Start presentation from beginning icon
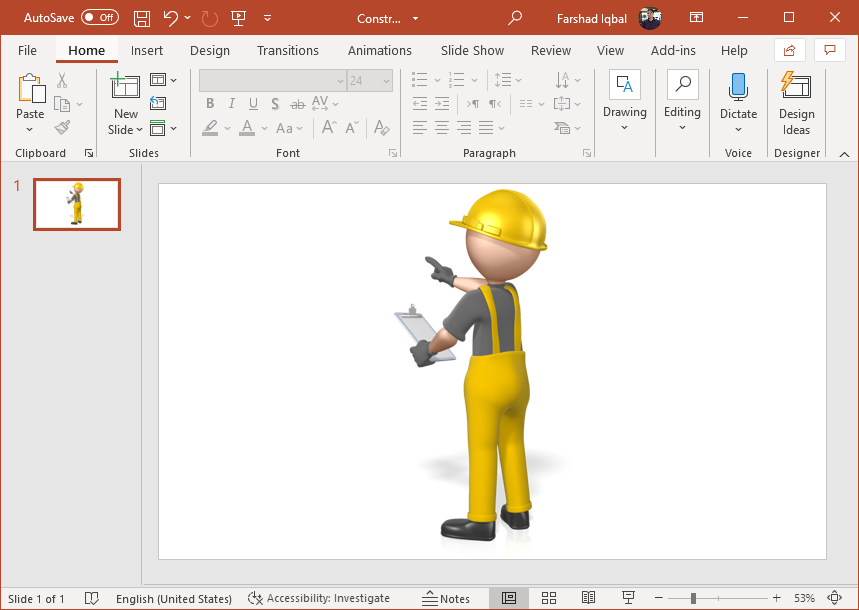 [238, 18]
